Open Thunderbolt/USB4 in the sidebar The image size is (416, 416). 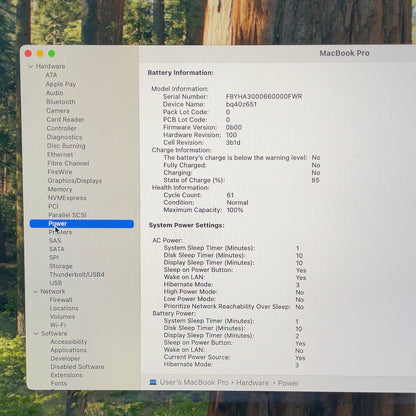click(x=77, y=275)
